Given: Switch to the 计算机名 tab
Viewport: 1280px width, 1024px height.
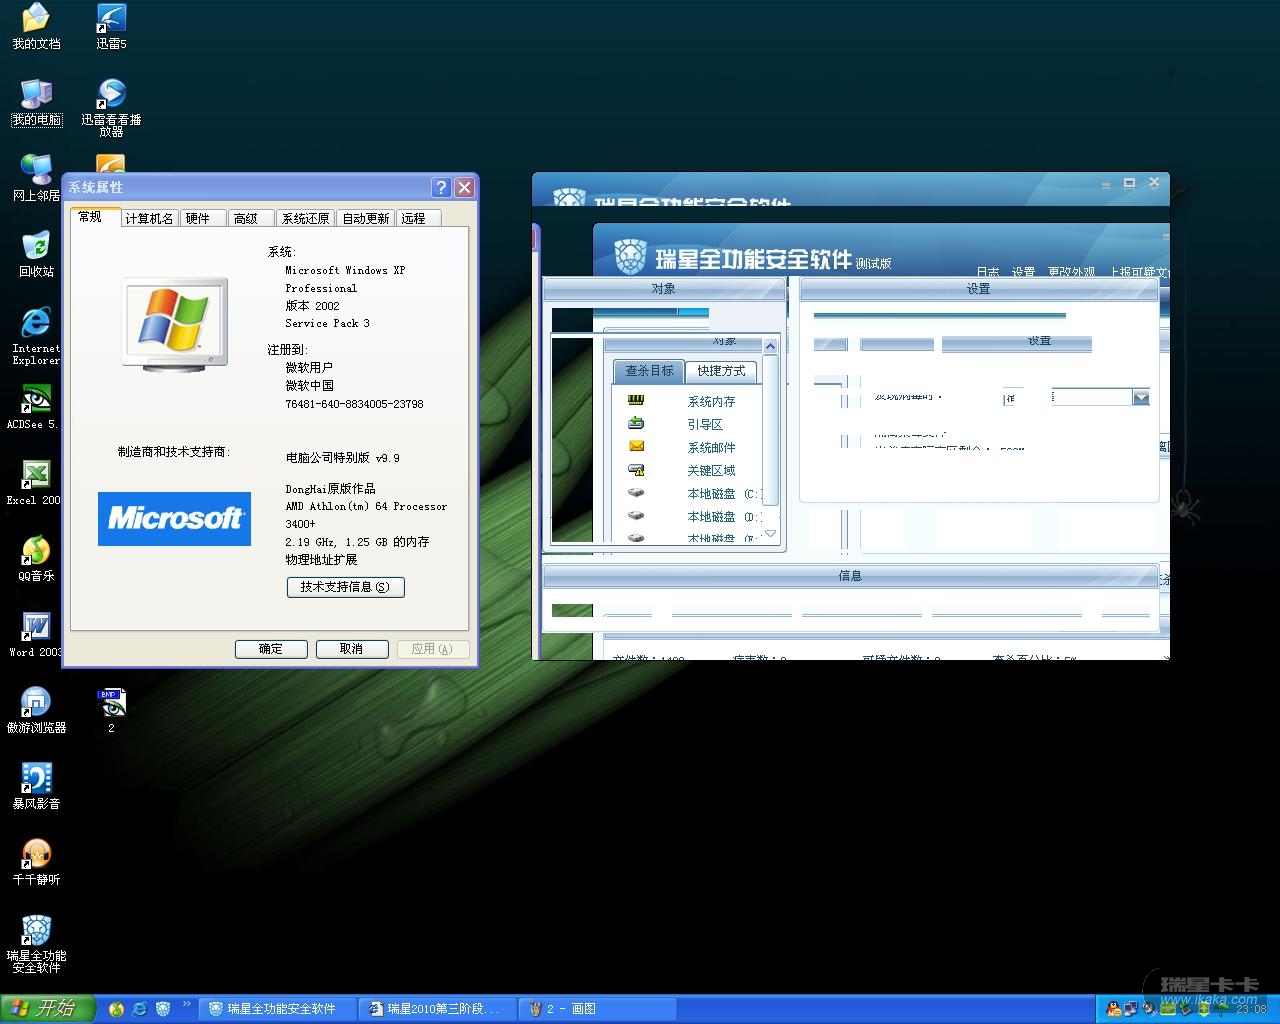Looking at the screenshot, I should click(149, 218).
